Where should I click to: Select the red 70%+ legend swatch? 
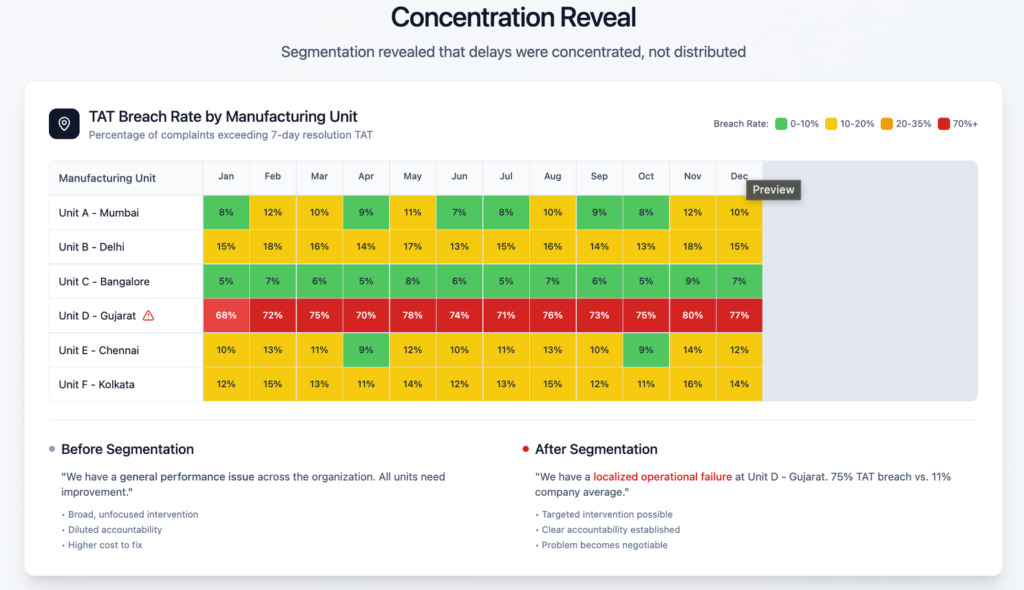(943, 124)
